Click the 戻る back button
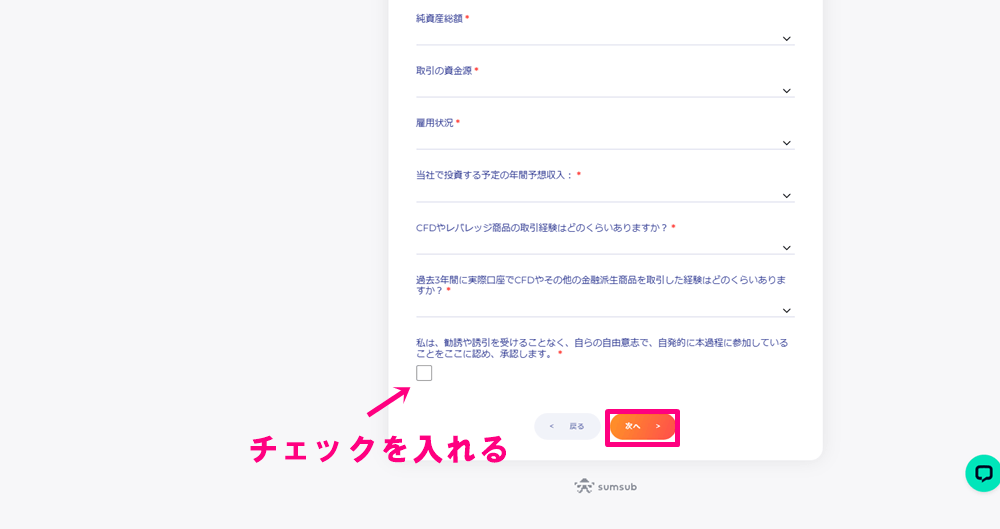 pos(567,426)
